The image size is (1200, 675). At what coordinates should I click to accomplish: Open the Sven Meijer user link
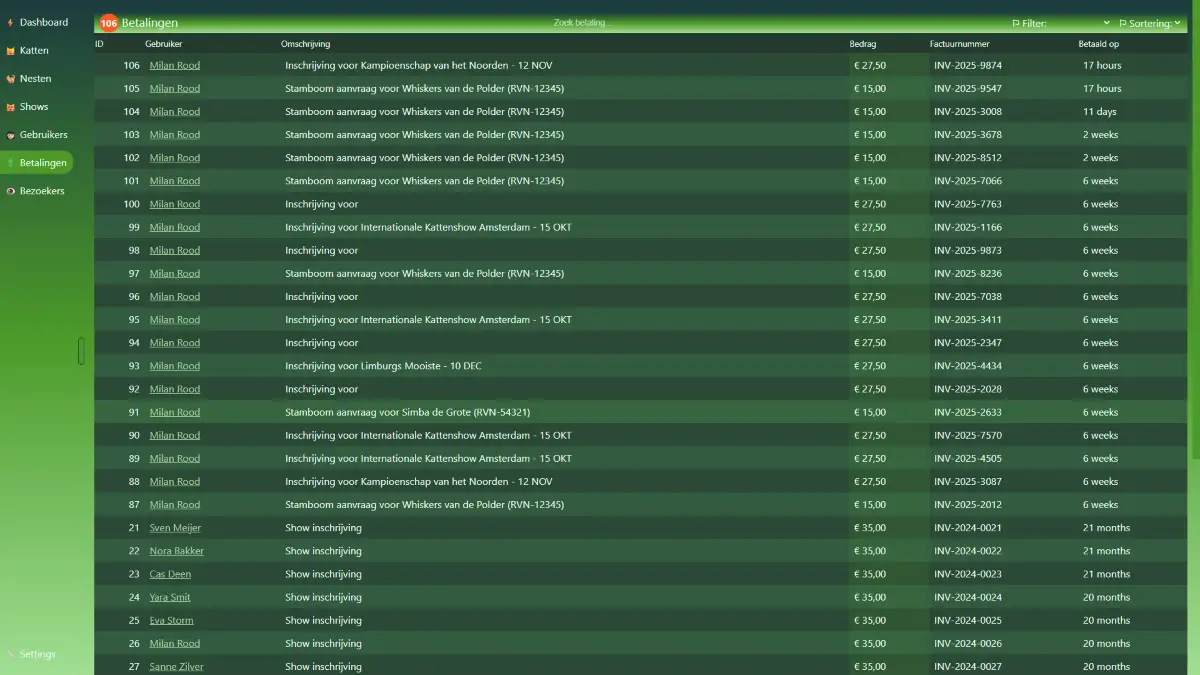(x=174, y=527)
